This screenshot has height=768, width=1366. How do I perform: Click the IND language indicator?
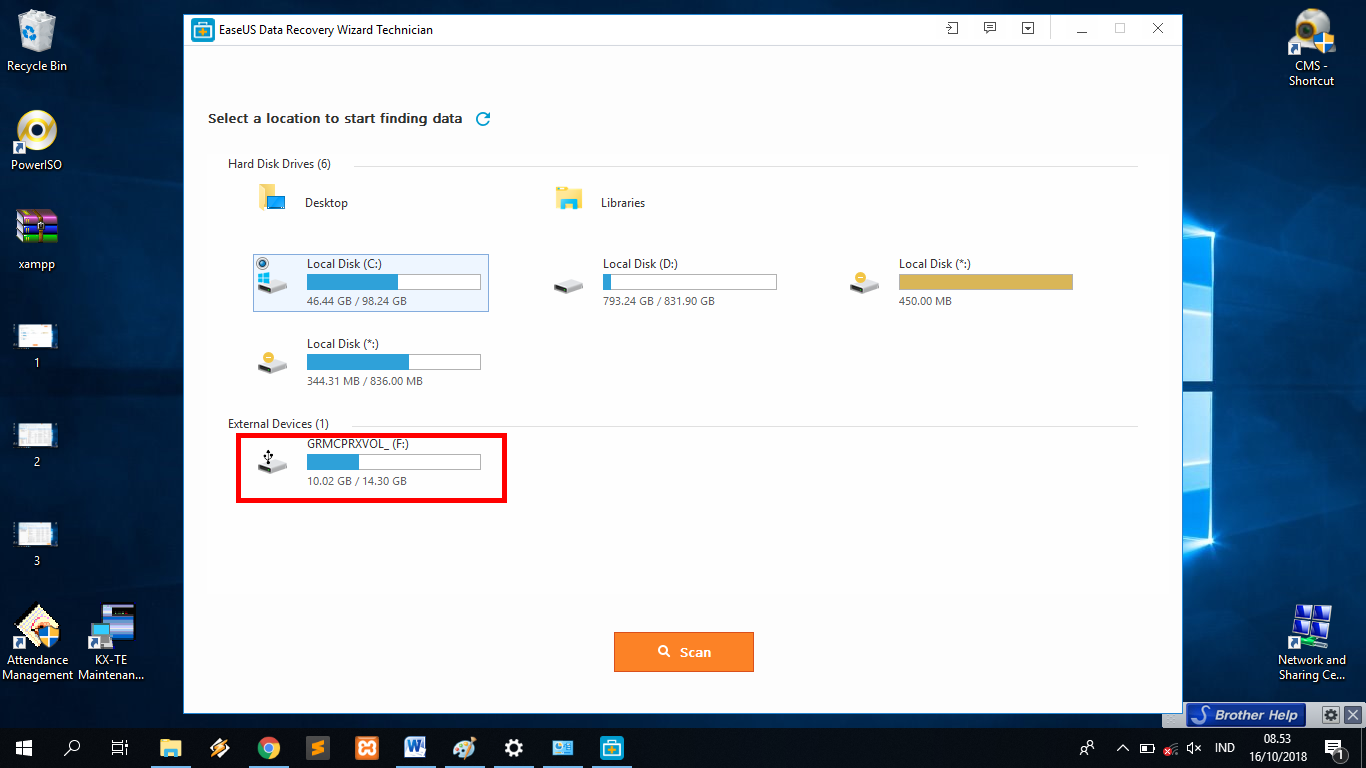(1224, 747)
